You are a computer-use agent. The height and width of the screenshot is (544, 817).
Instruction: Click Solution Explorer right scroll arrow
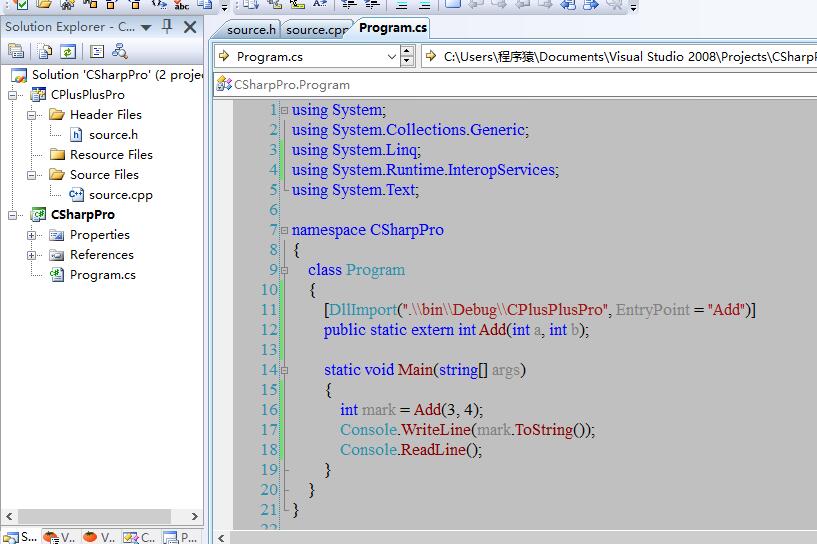(x=194, y=516)
